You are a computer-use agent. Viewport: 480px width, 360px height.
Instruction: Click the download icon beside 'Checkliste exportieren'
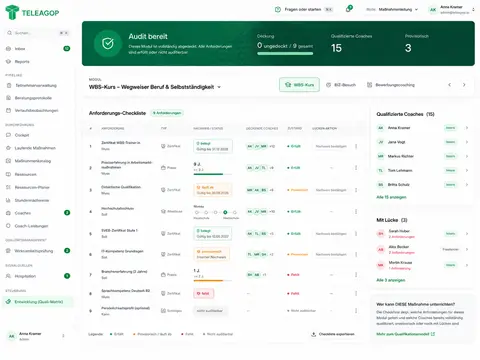(313, 334)
